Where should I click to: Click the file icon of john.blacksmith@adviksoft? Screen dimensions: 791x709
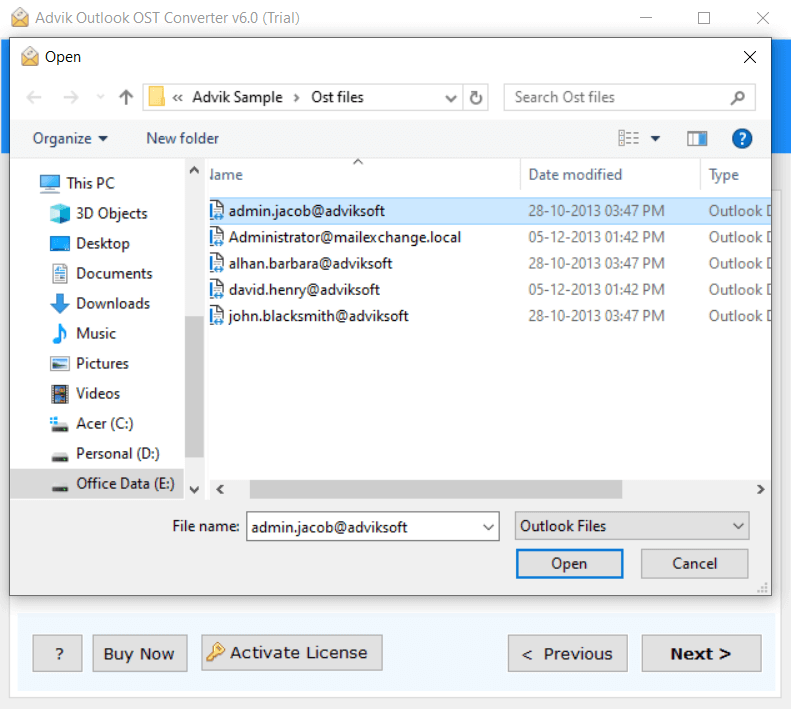(x=216, y=316)
